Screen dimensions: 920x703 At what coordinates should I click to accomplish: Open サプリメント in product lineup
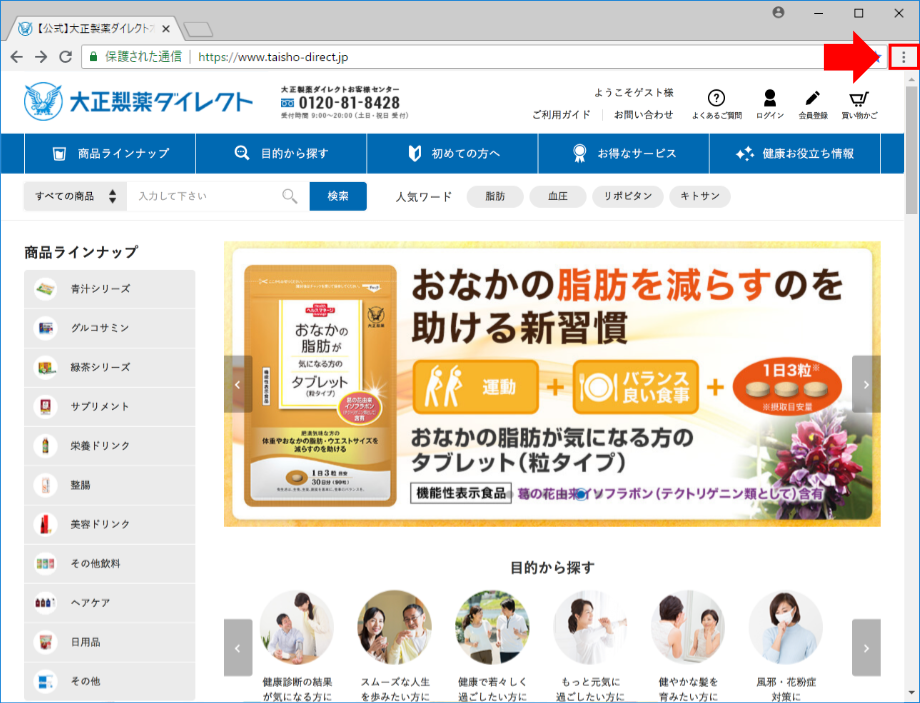[x=110, y=407]
